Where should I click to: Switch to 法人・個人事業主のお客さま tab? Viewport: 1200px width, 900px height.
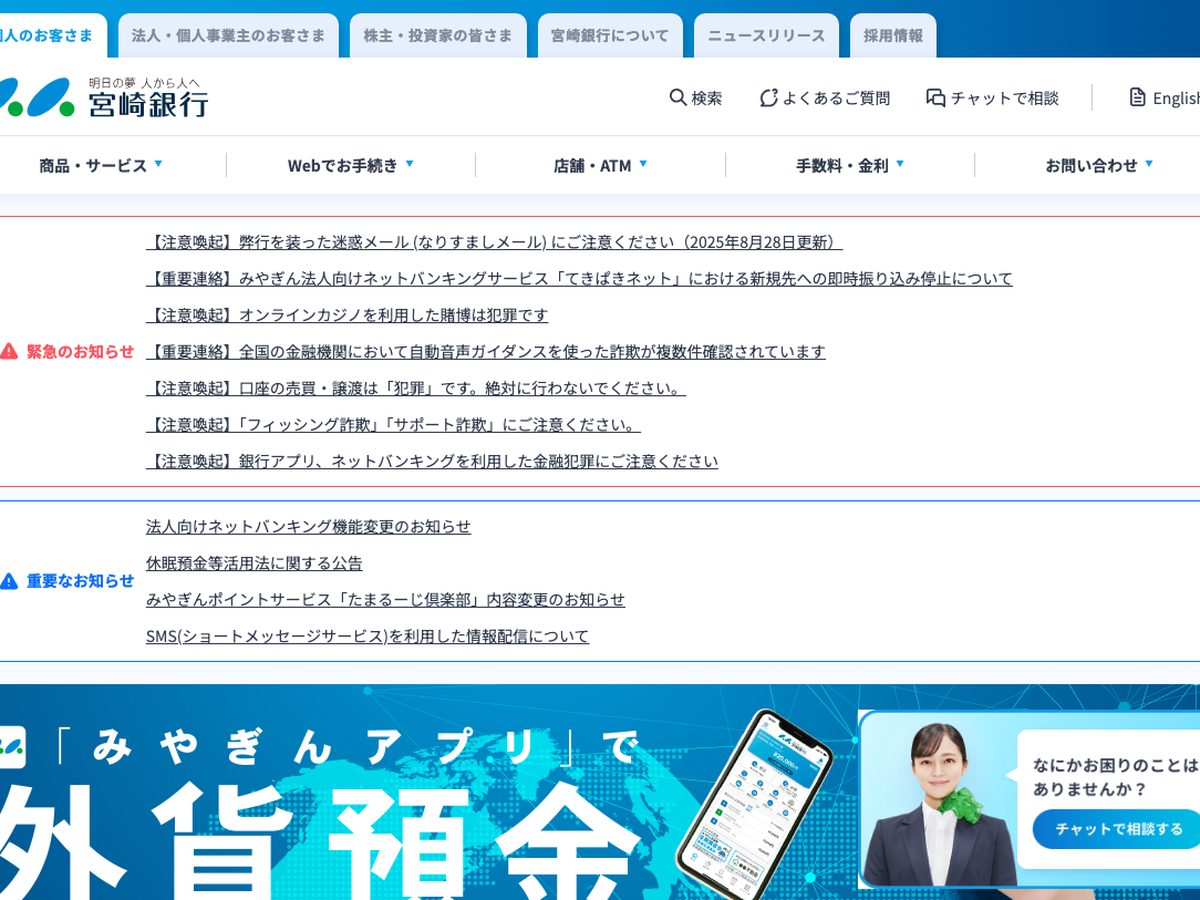tap(228, 36)
